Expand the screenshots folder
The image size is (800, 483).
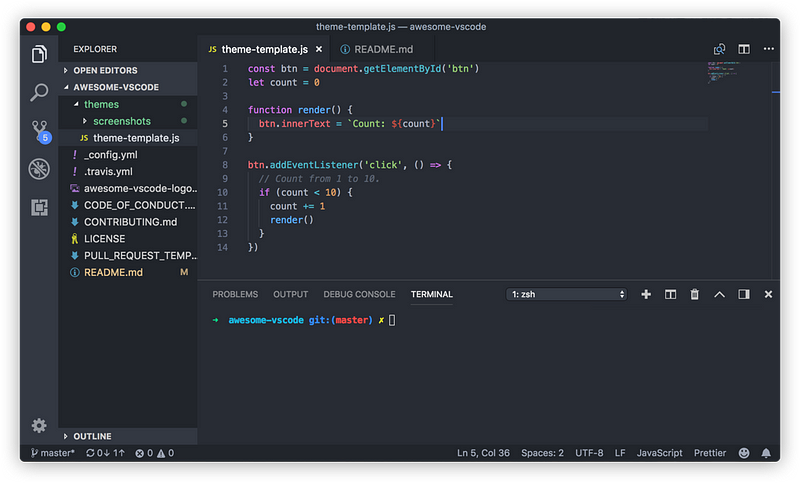121,121
